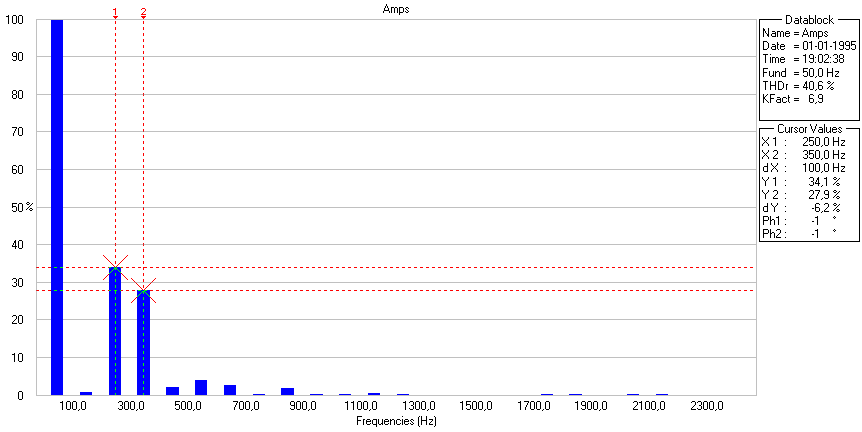The height and width of the screenshot is (432, 862).
Task: Click the X2 350,0 Hz cursor value
Action: tap(825, 155)
